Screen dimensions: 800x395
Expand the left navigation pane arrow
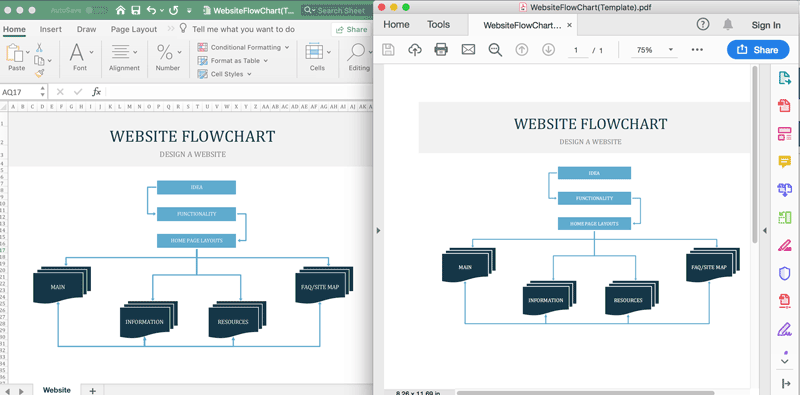click(x=378, y=231)
